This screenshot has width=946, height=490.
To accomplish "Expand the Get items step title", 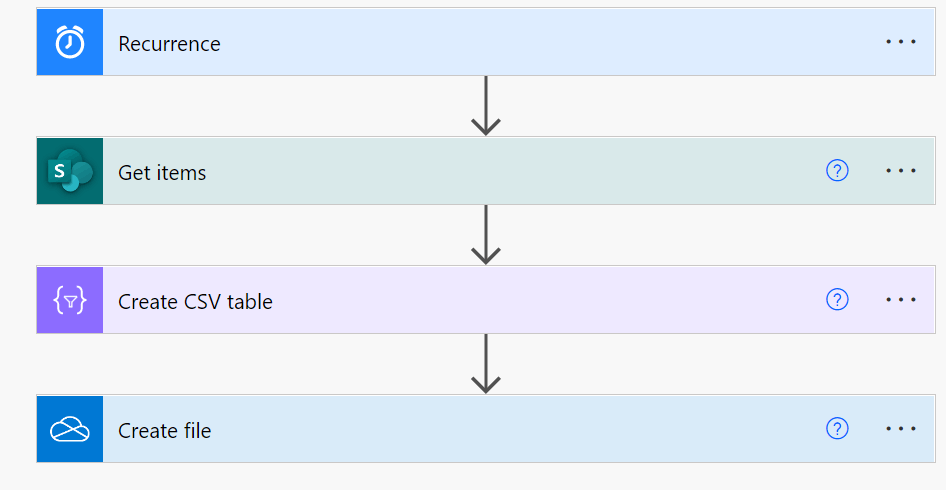I will (x=162, y=173).
